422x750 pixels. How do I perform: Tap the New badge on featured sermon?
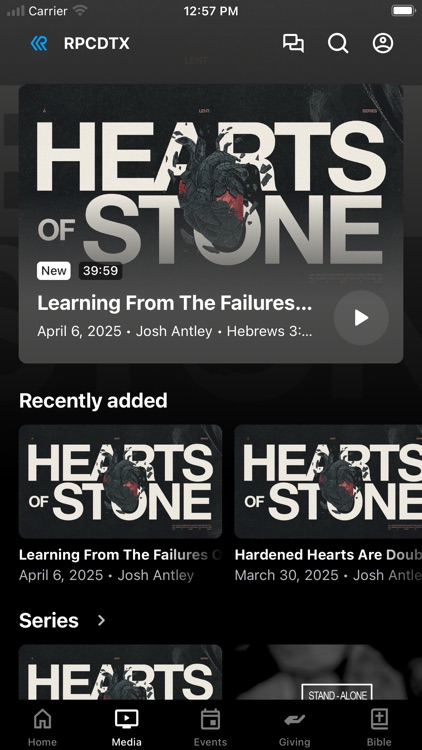point(54,271)
